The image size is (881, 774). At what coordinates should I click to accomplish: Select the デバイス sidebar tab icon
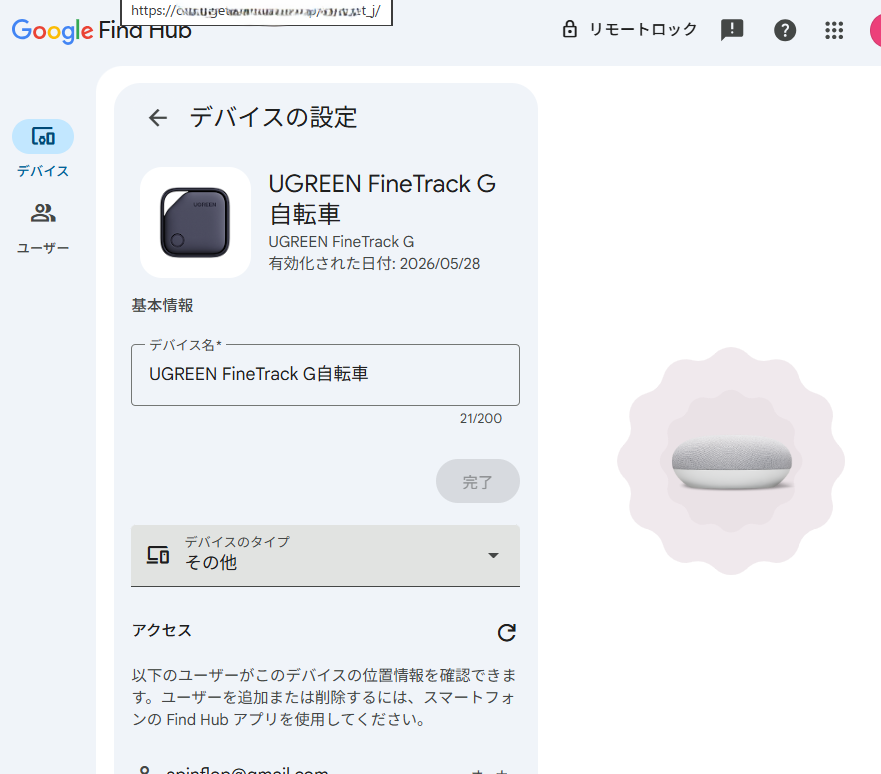43,136
